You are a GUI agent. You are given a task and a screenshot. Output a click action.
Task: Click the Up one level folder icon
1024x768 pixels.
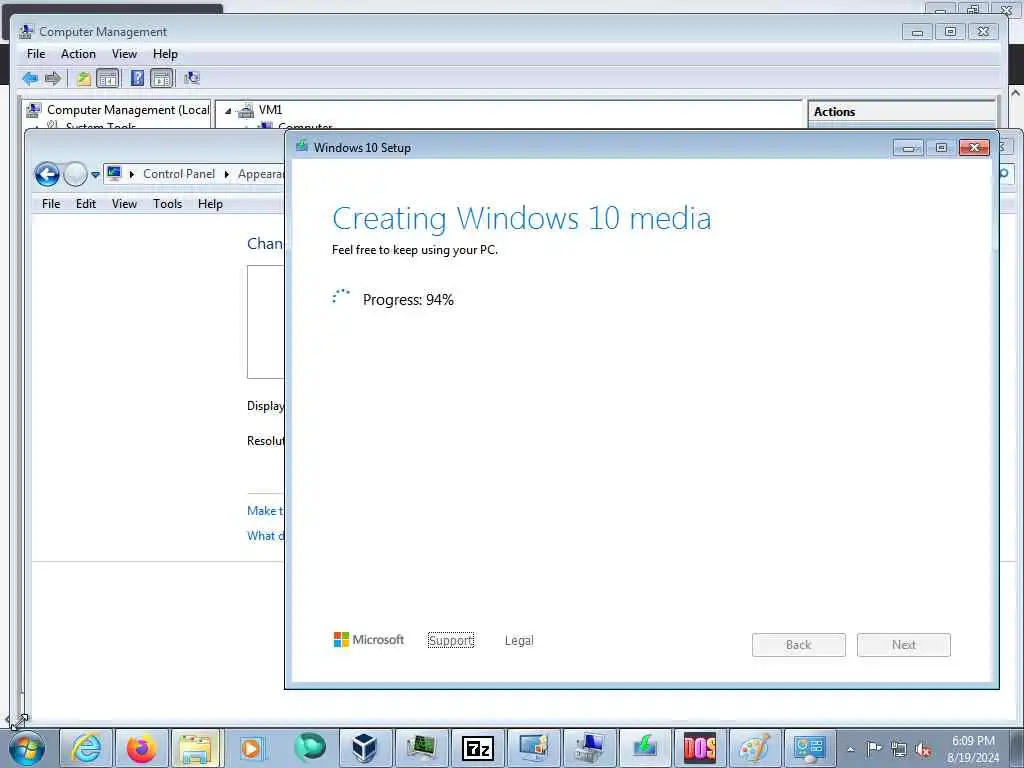click(84, 78)
